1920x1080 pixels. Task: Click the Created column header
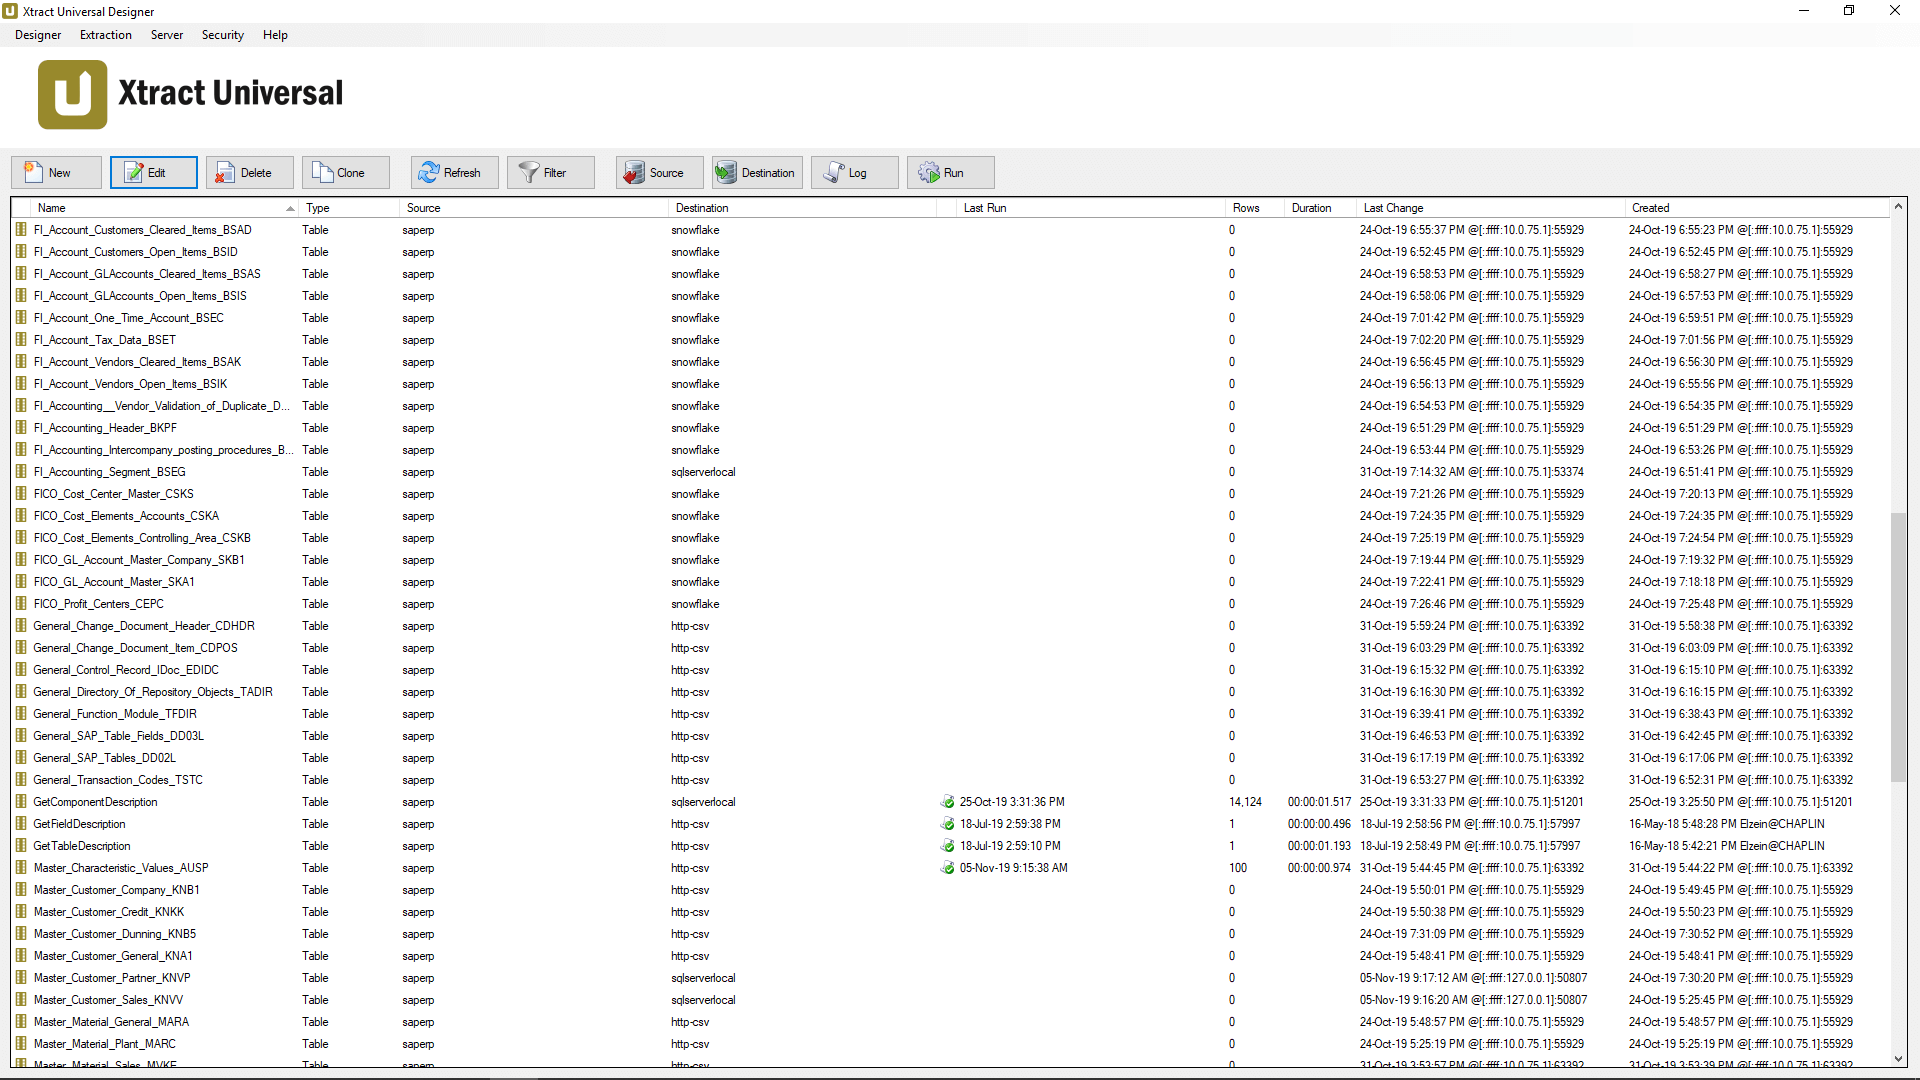pyautogui.click(x=1757, y=208)
